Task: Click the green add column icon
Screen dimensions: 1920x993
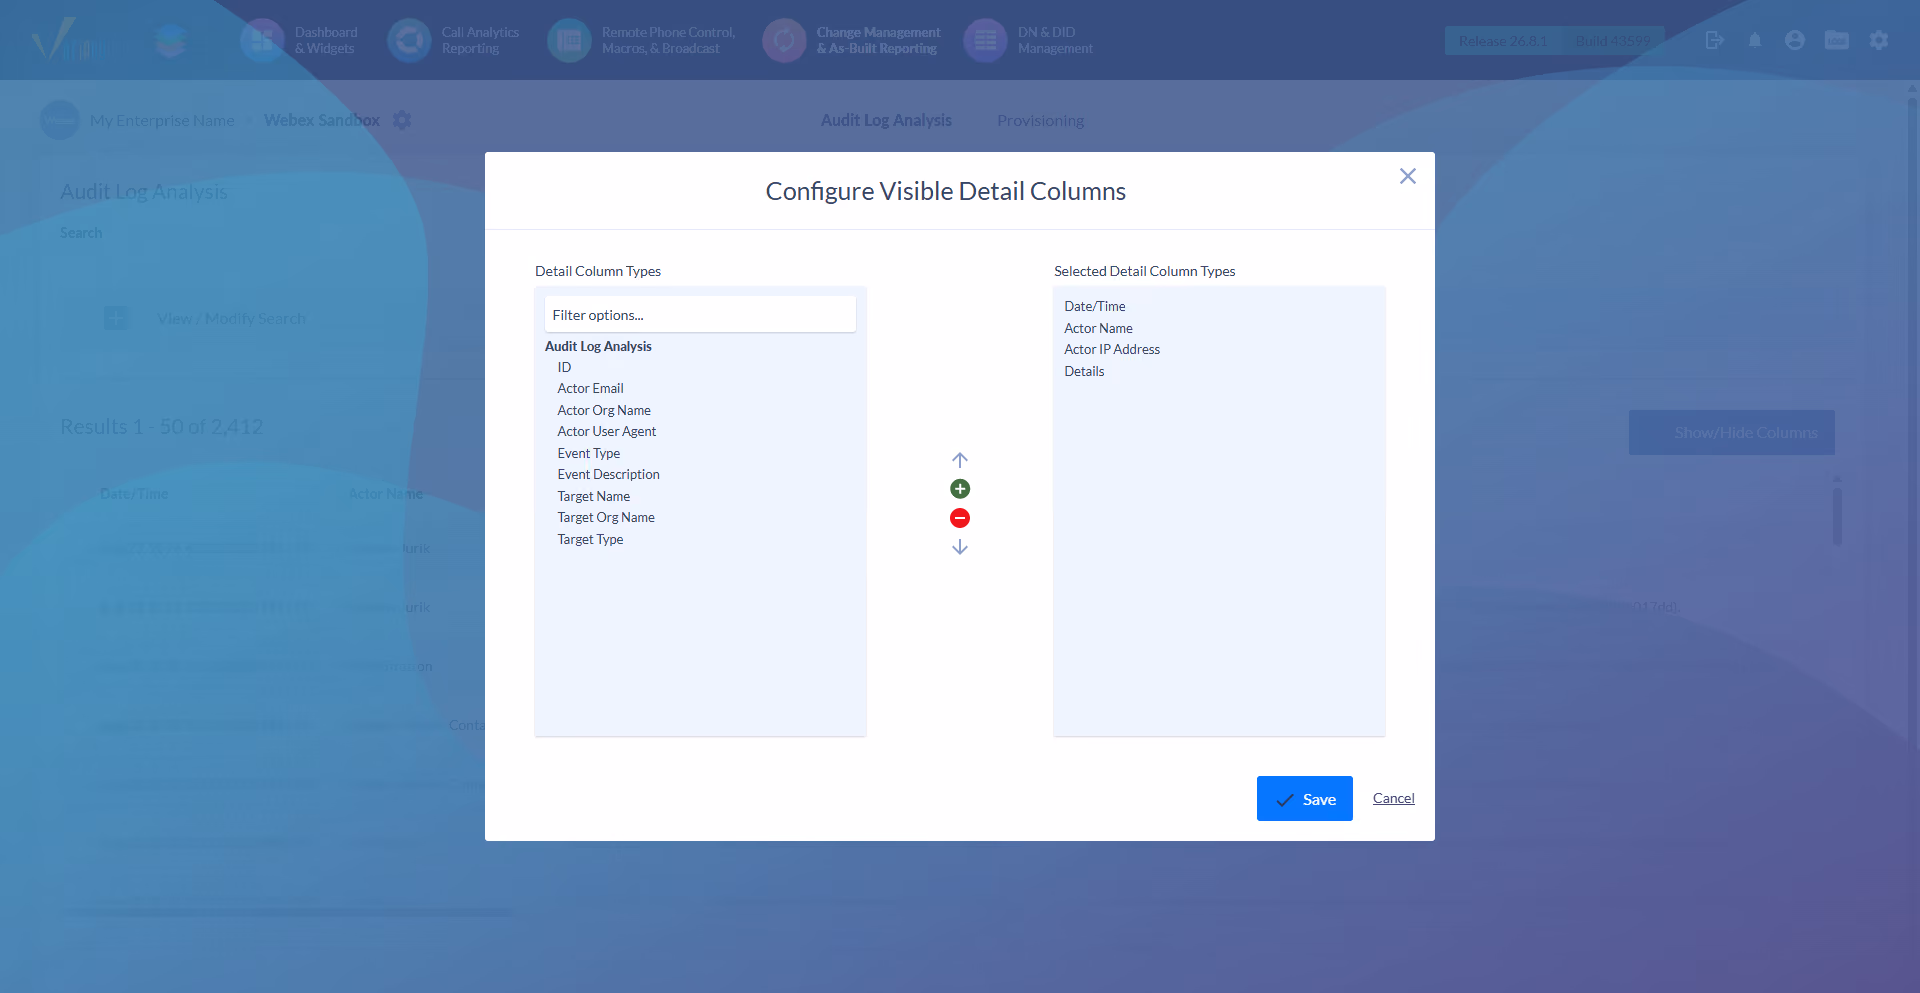Action: click(x=960, y=489)
